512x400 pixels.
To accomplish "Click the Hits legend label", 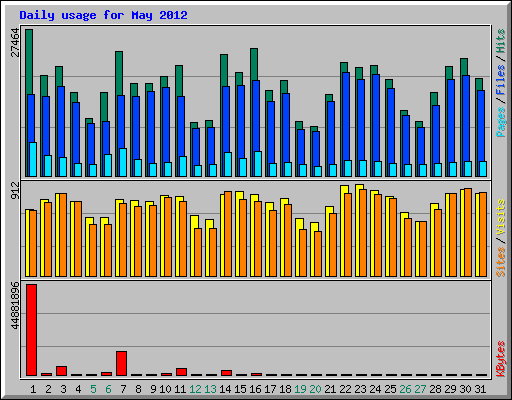I will (x=500, y=41).
